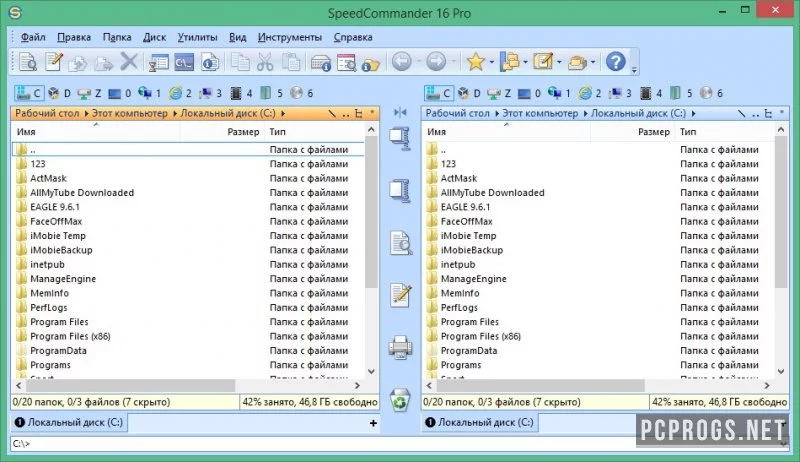This screenshot has height=462, width=800.
Task: Select AllMyTube Downloaded in left panel
Action: (x=82, y=193)
